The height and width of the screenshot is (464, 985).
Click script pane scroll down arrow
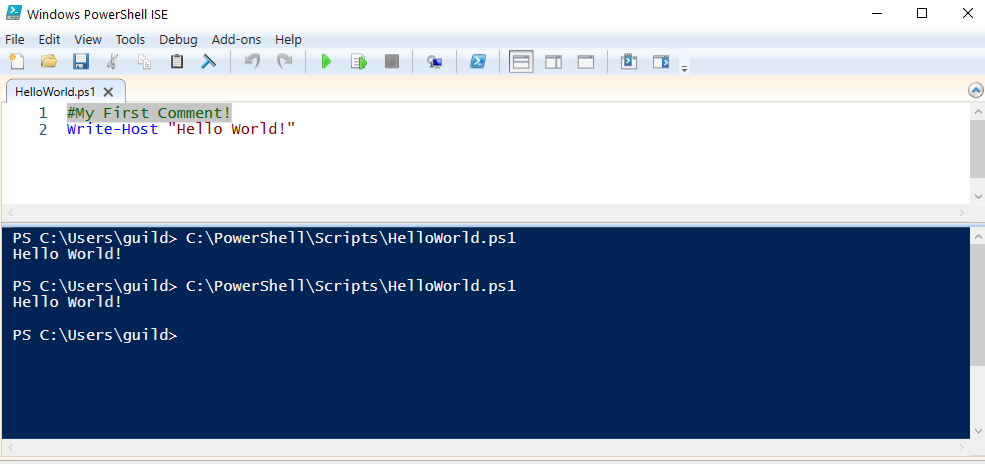[x=977, y=196]
